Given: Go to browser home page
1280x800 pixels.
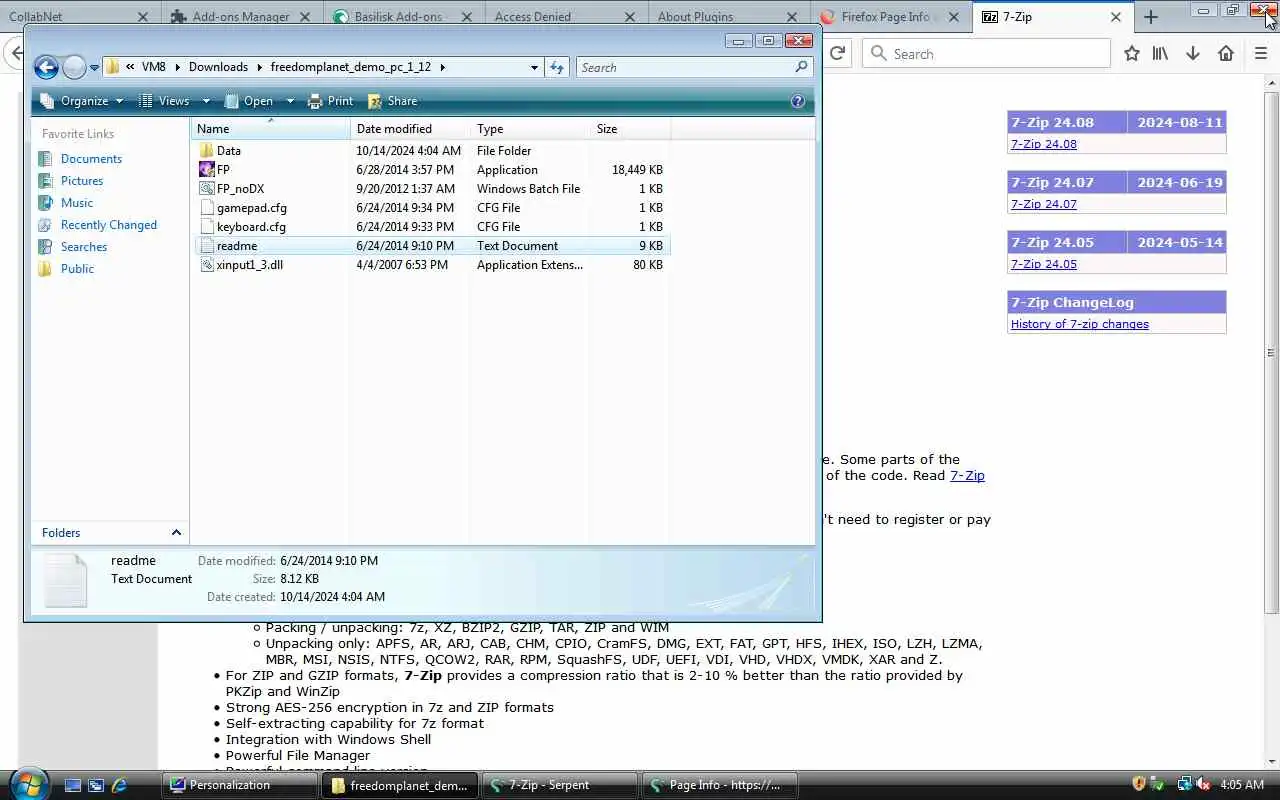Looking at the screenshot, I should pos(1226,53).
